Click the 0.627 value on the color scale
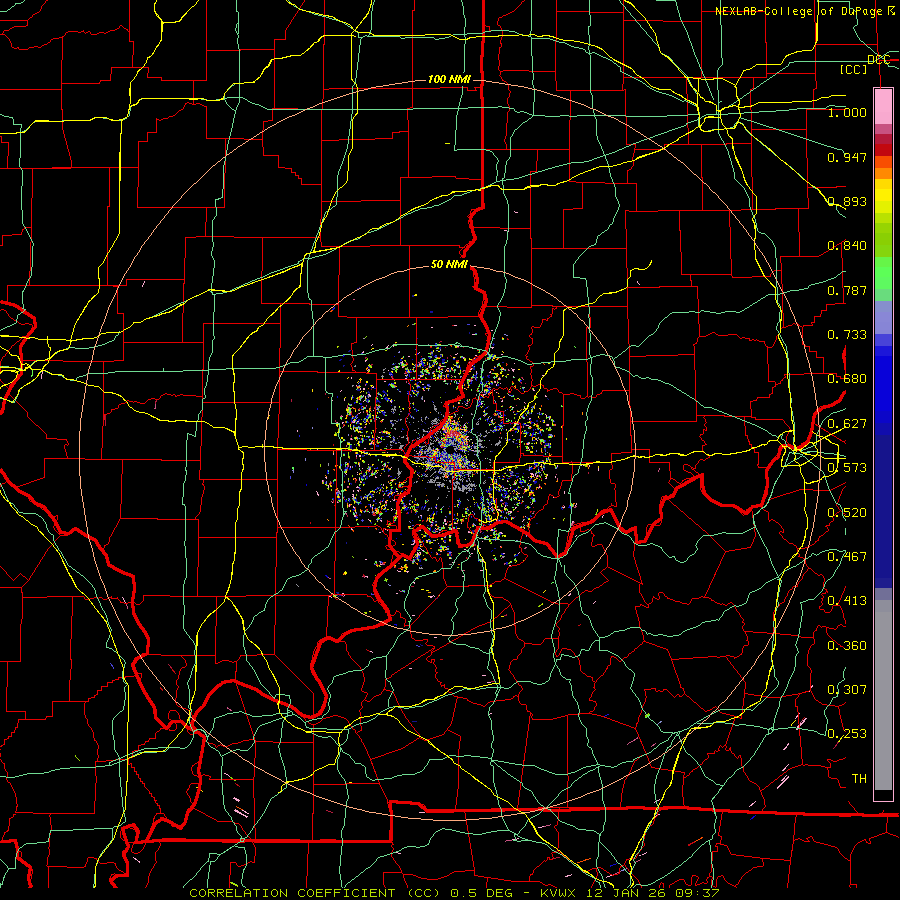 tap(847, 424)
